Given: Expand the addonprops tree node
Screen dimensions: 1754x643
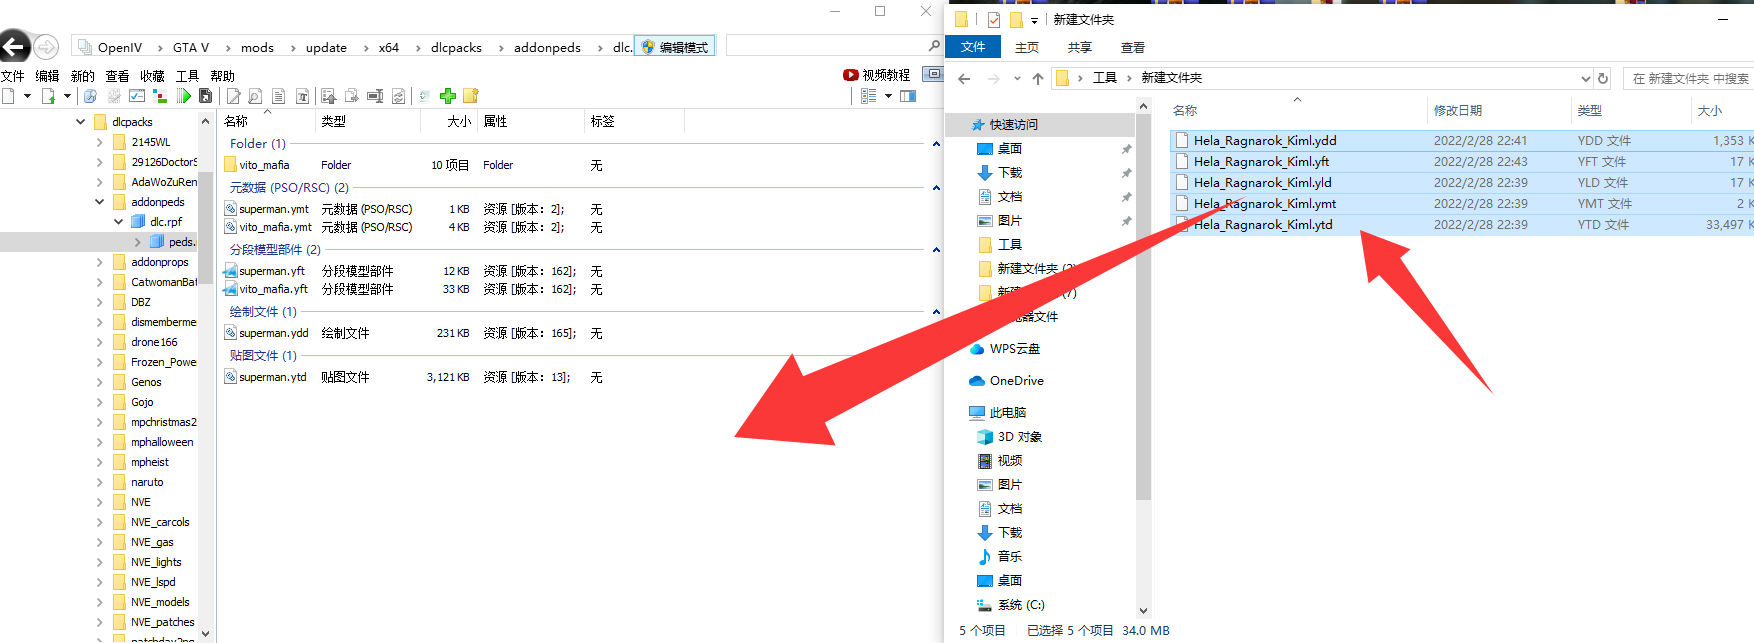Looking at the screenshot, I should (x=99, y=262).
